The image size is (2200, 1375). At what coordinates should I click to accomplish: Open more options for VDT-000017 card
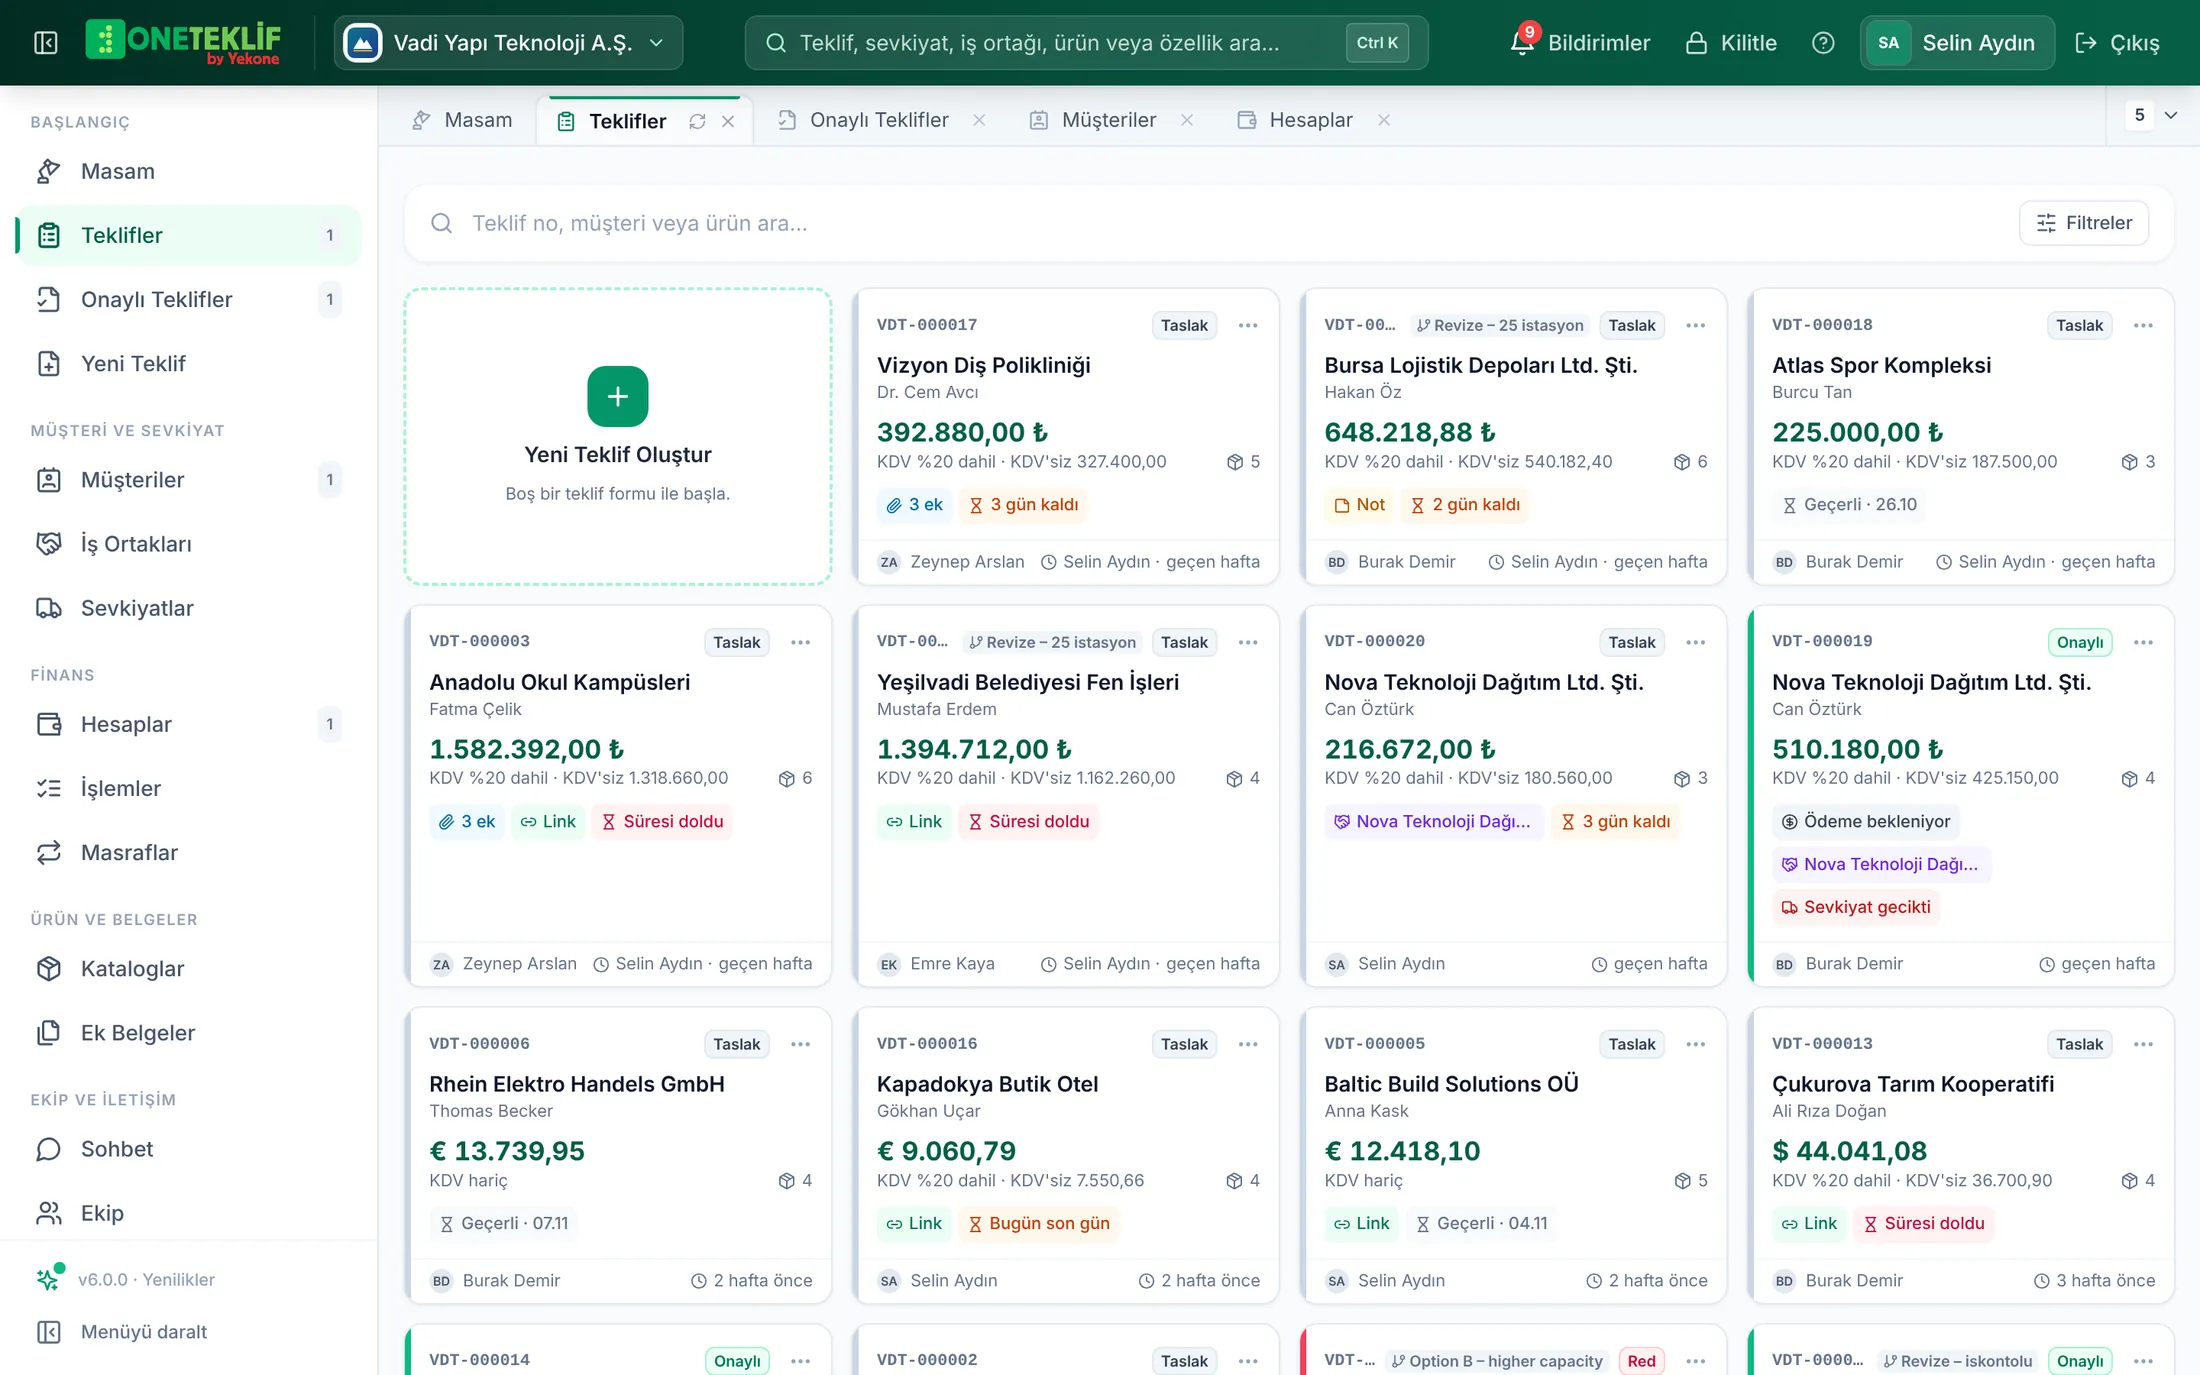(x=1248, y=325)
